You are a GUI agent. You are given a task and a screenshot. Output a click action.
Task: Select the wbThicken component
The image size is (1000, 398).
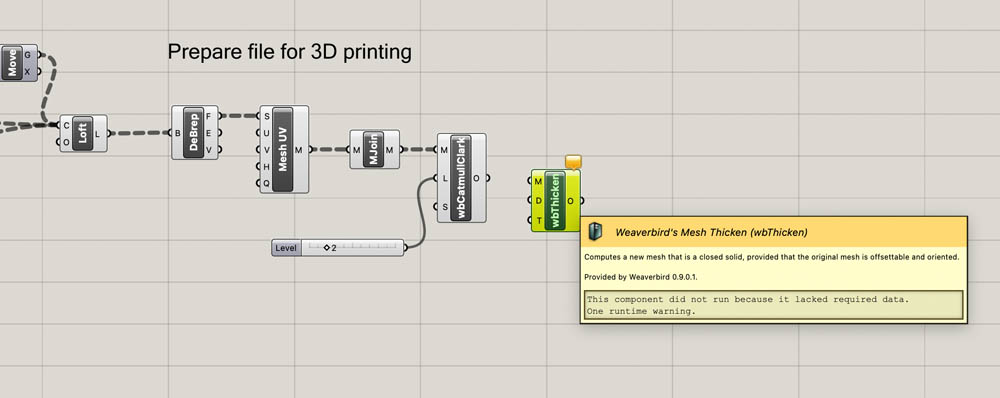555,200
